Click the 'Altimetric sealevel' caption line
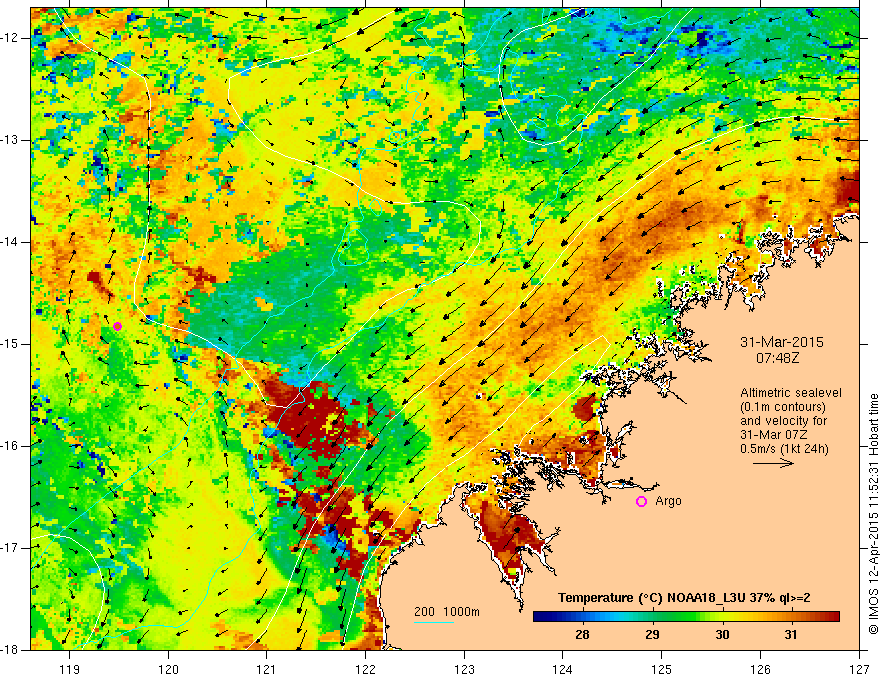 [x=791, y=393]
